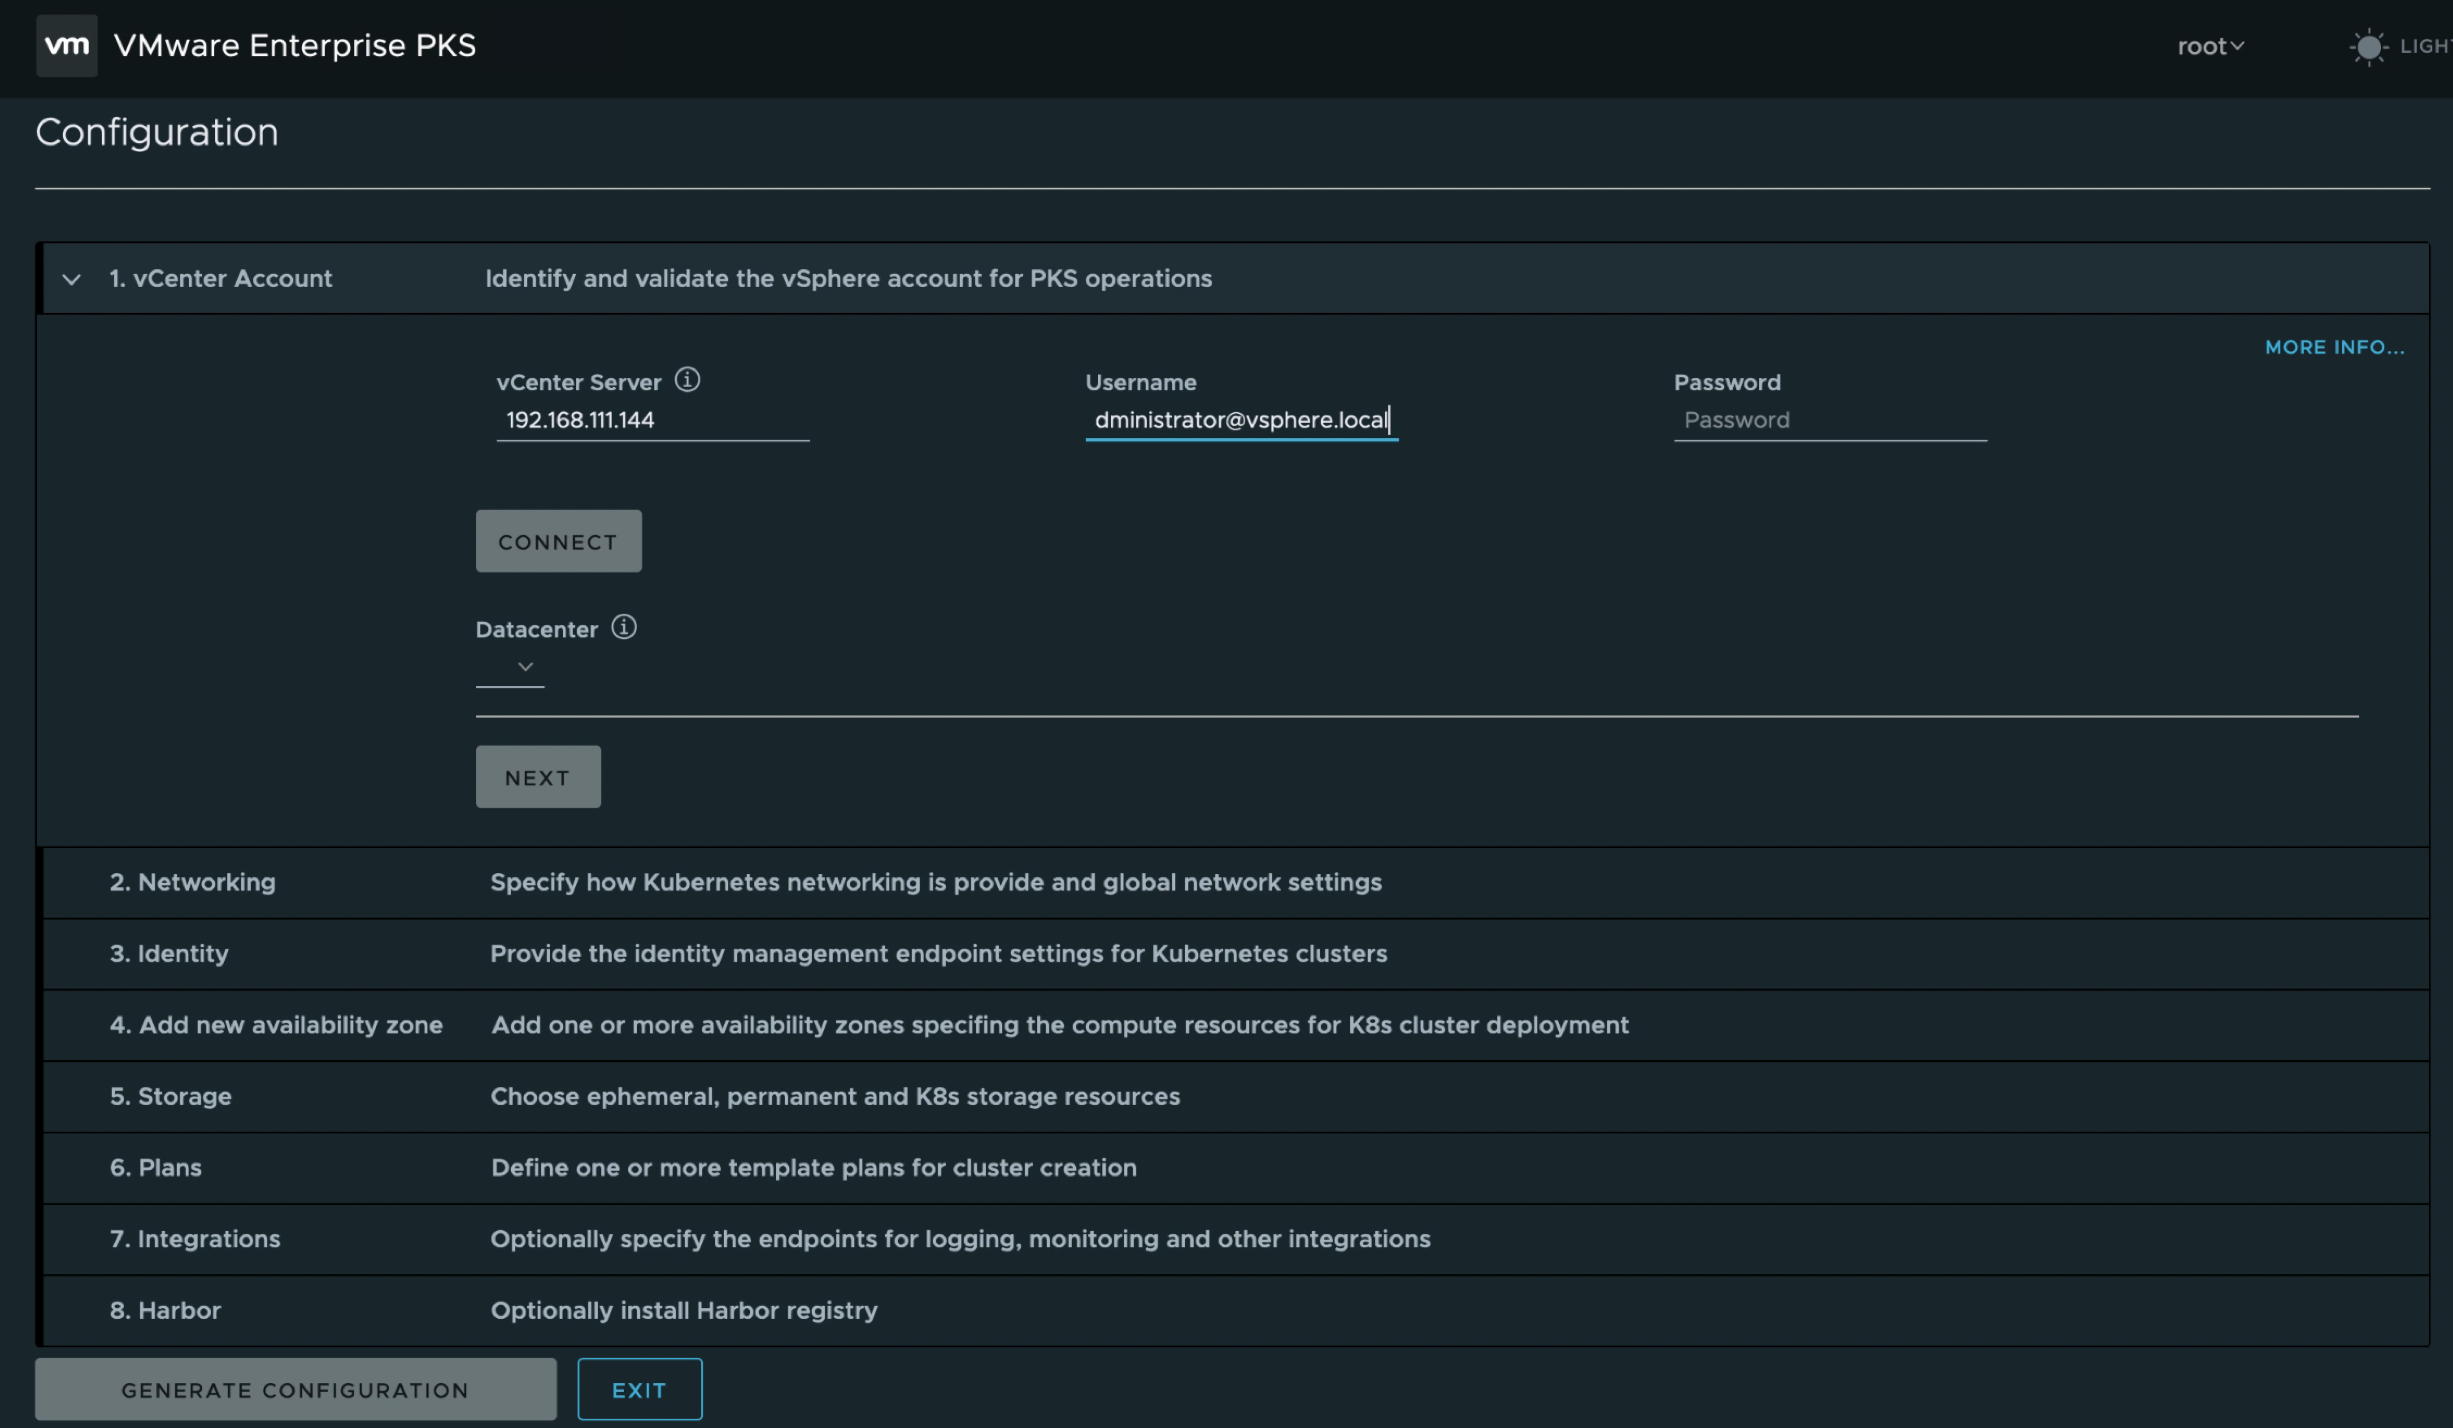Collapse the vCenter Account section chevron
Viewport: 2453px width, 1428px height.
(x=71, y=279)
